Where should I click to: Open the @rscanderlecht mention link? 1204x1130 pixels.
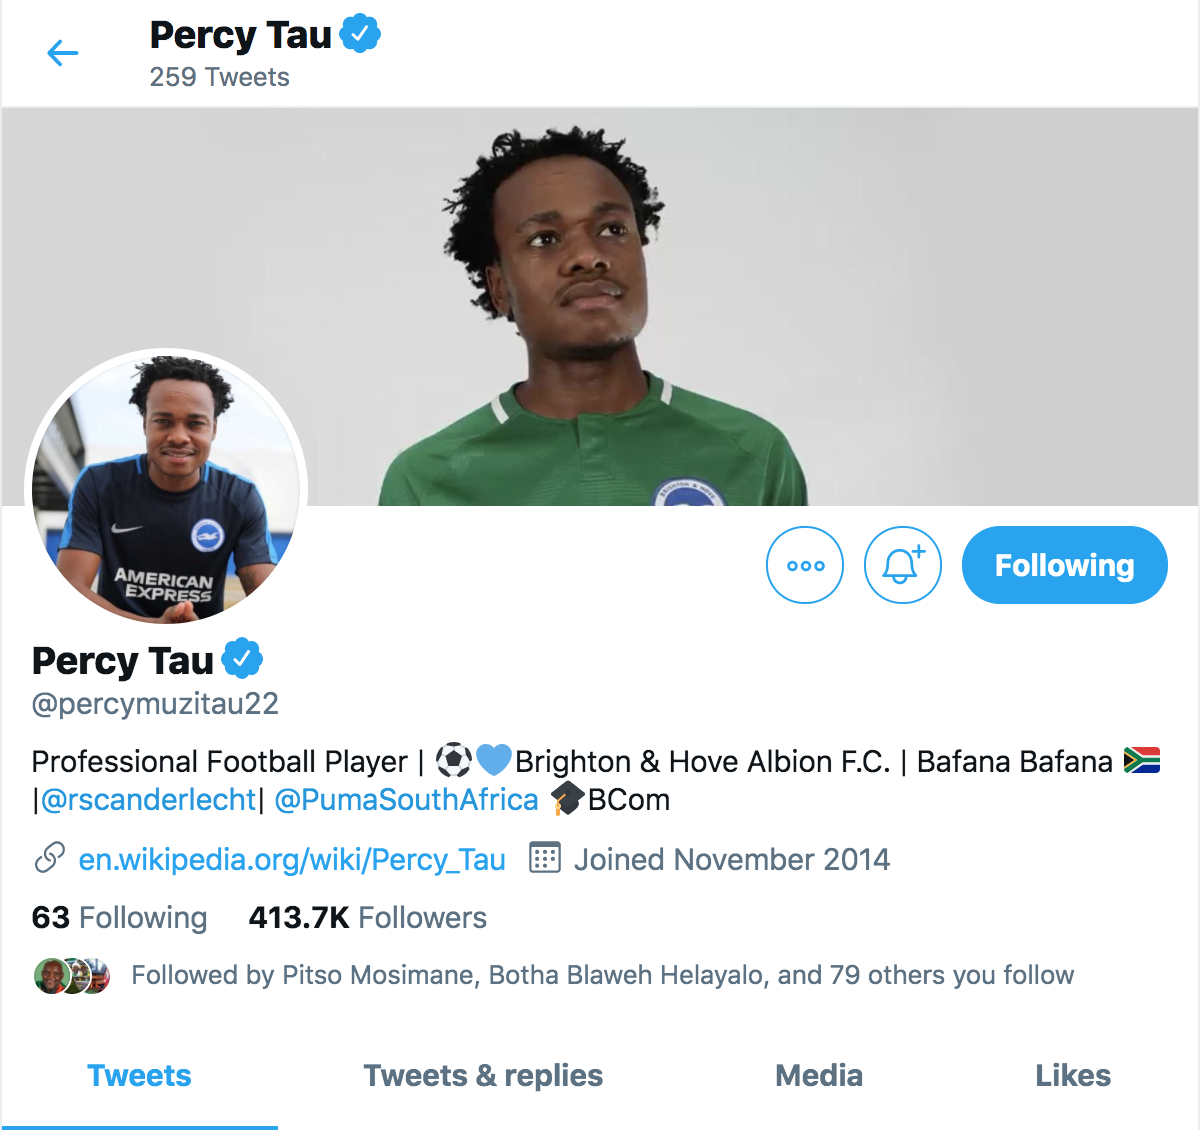pyautogui.click(x=148, y=799)
